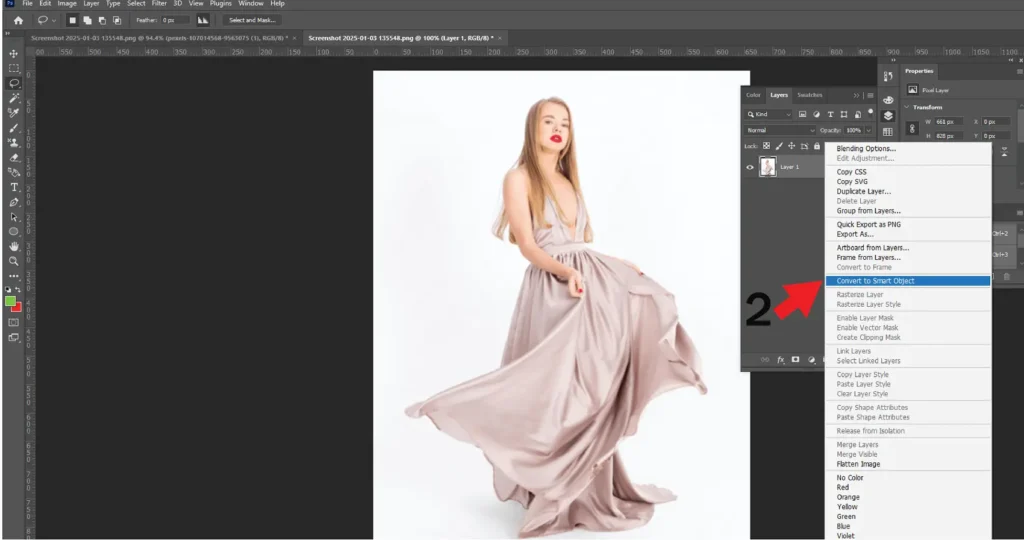This screenshot has width=1024, height=540.
Task: Select the Path Selection tool
Action: pos(14,217)
